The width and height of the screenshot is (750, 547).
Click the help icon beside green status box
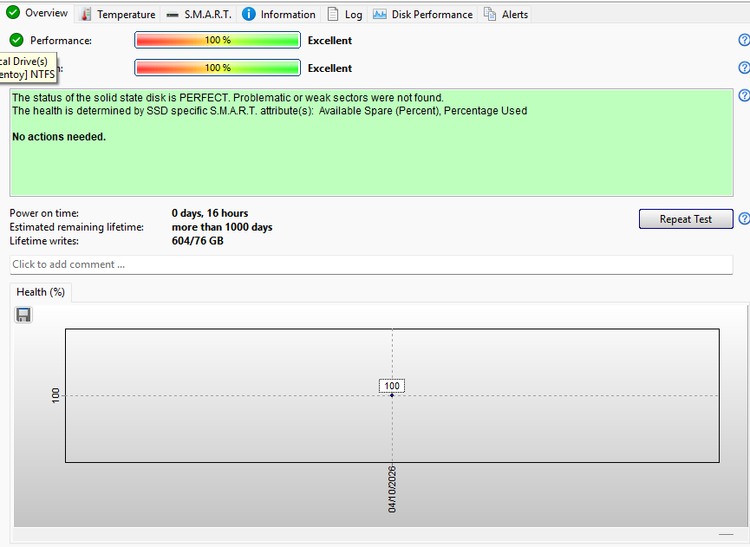pyautogui.click(x=744, y=96)
